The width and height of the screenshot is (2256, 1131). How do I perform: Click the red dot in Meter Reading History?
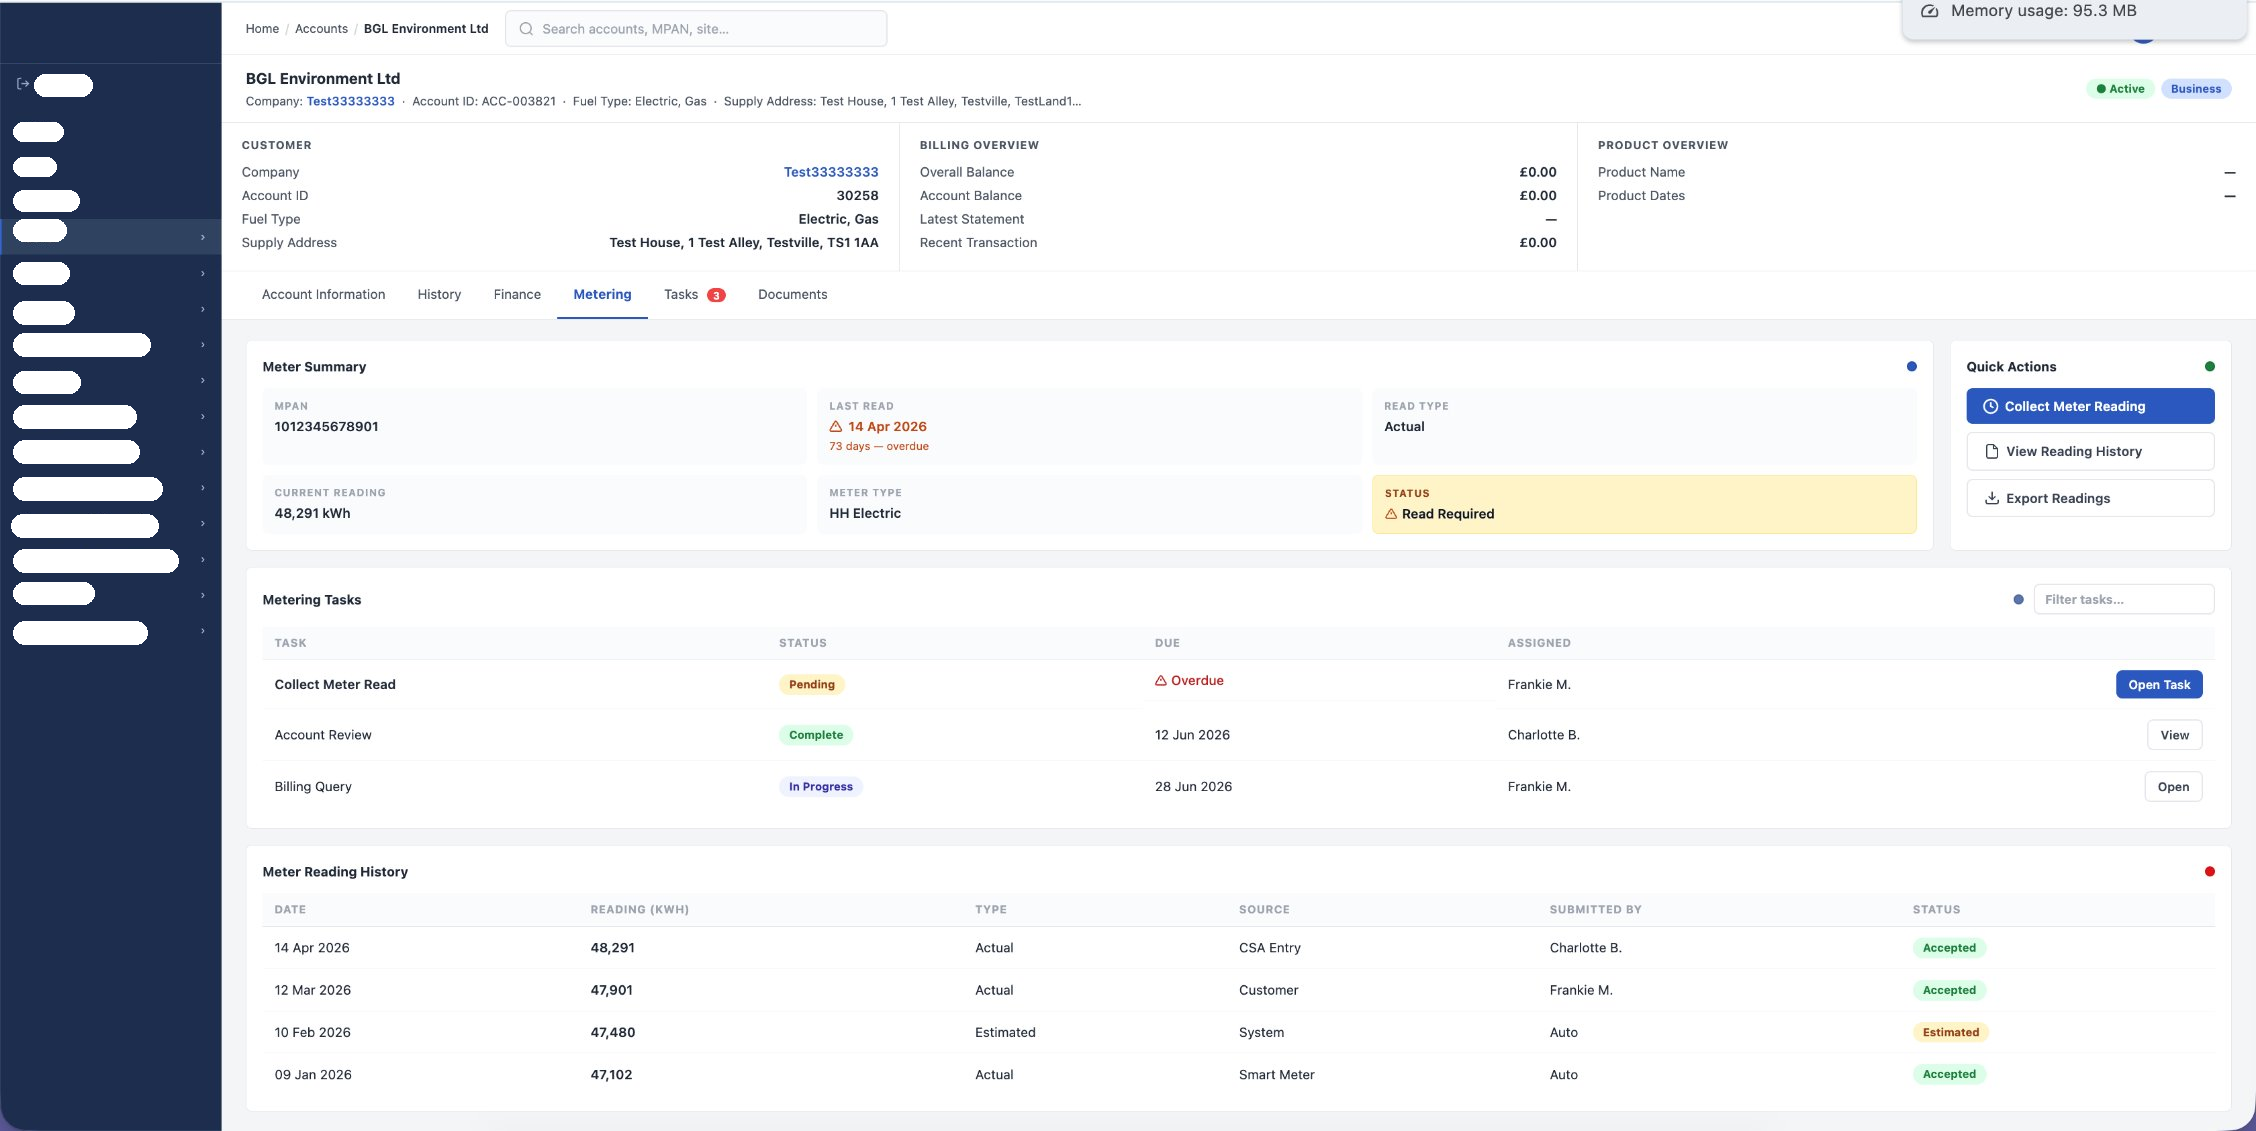(2210, 871)
